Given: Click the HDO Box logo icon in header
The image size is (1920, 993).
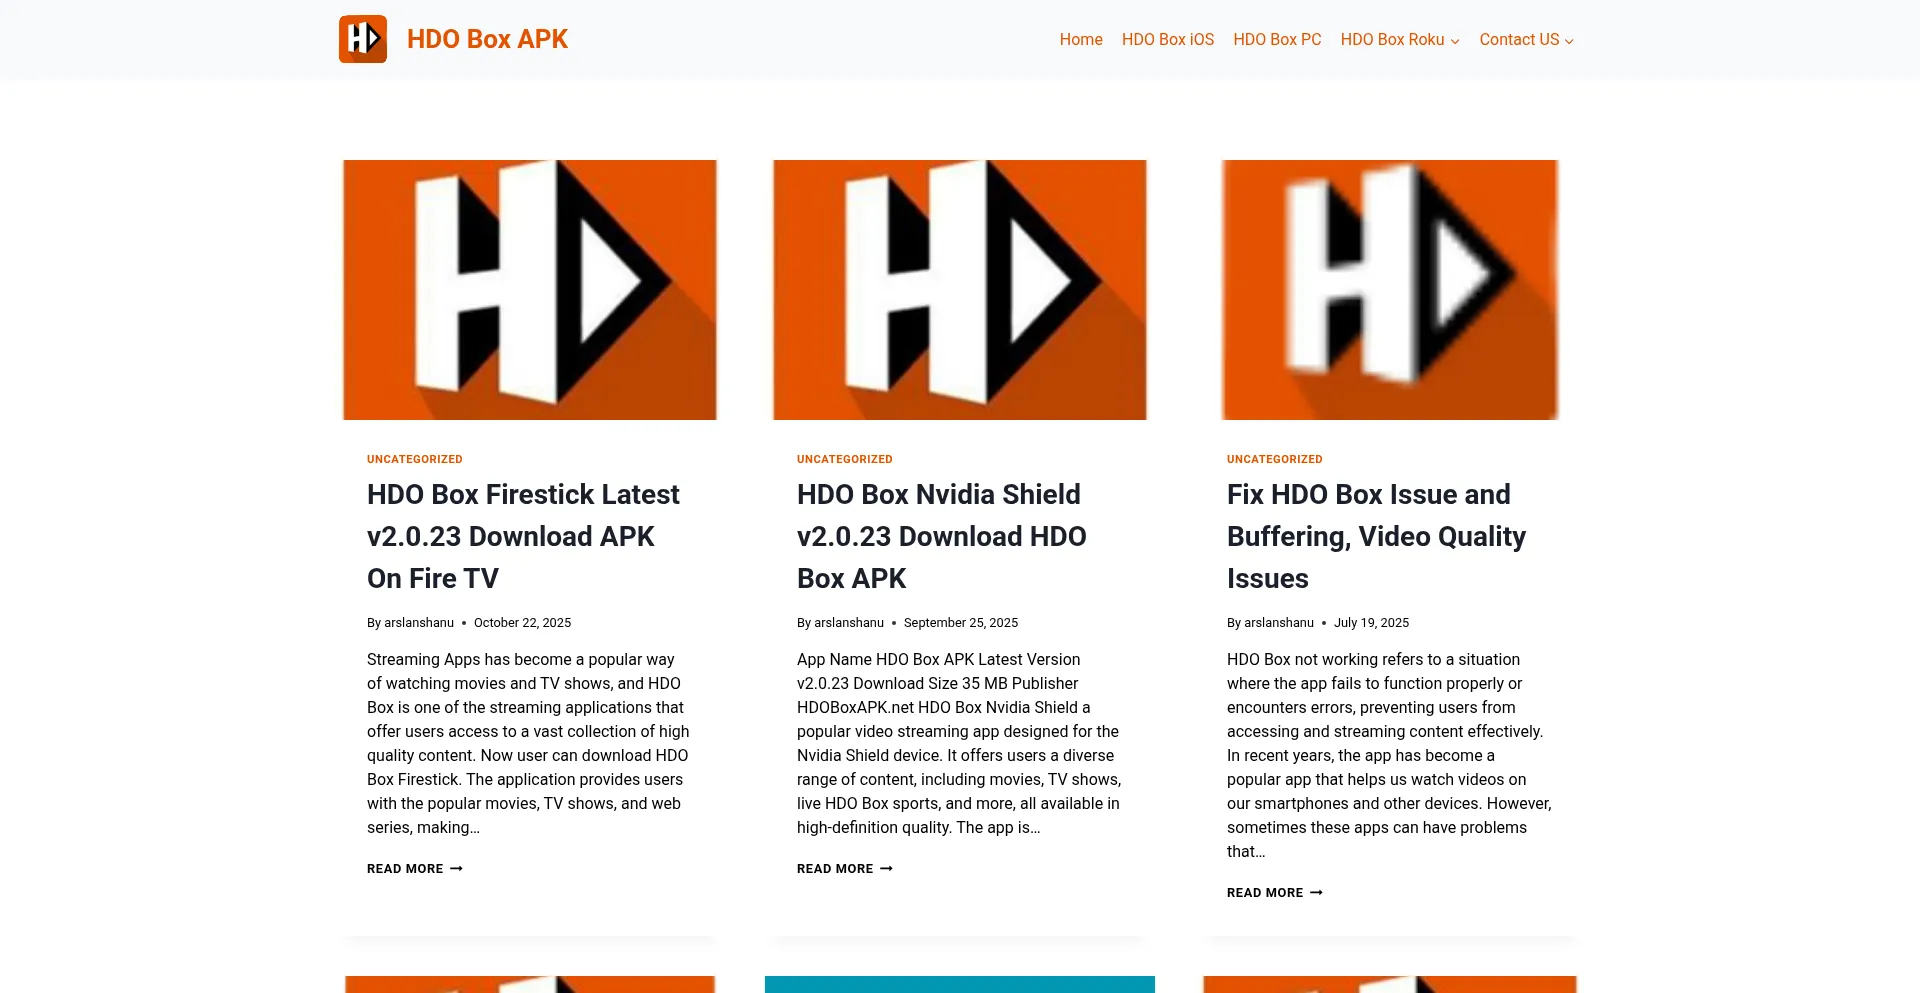Looking at the screenshot, I should (x=362, y=39).
